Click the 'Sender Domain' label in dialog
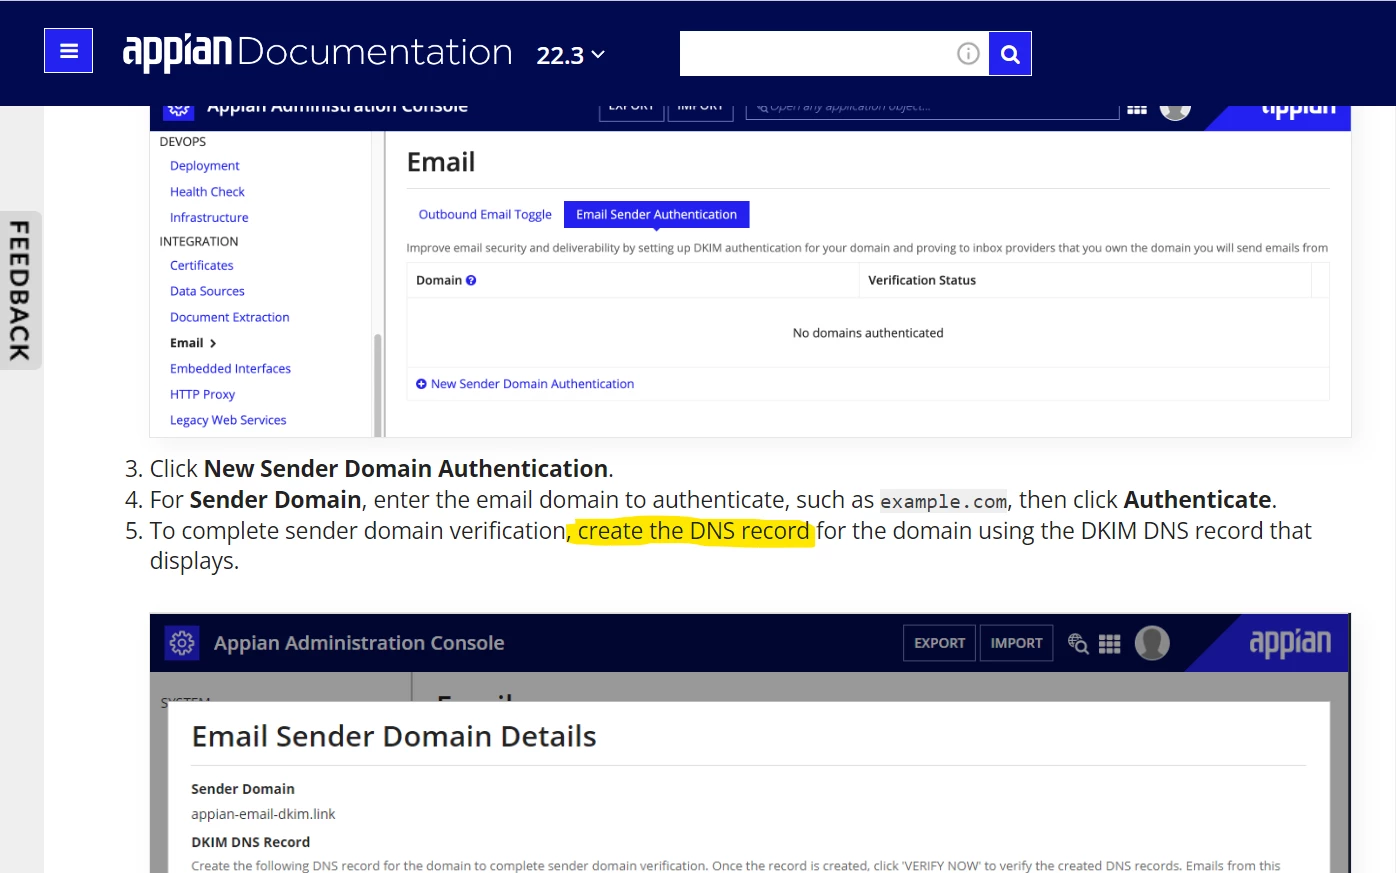Viewport: 1396px width, 873px height. (243, 789)
